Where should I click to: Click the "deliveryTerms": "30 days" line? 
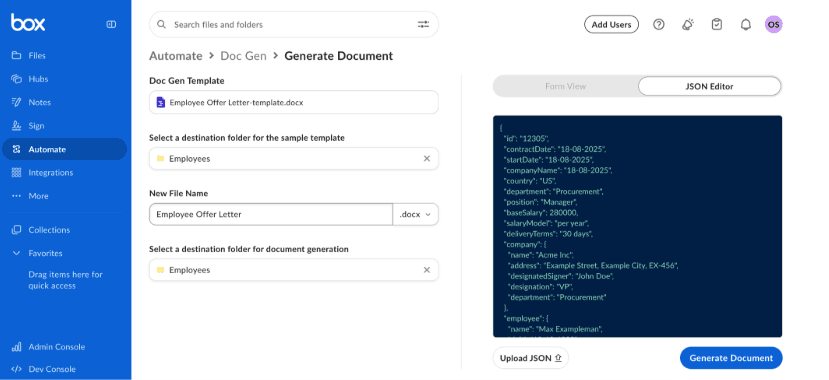[x=549, y=234]
